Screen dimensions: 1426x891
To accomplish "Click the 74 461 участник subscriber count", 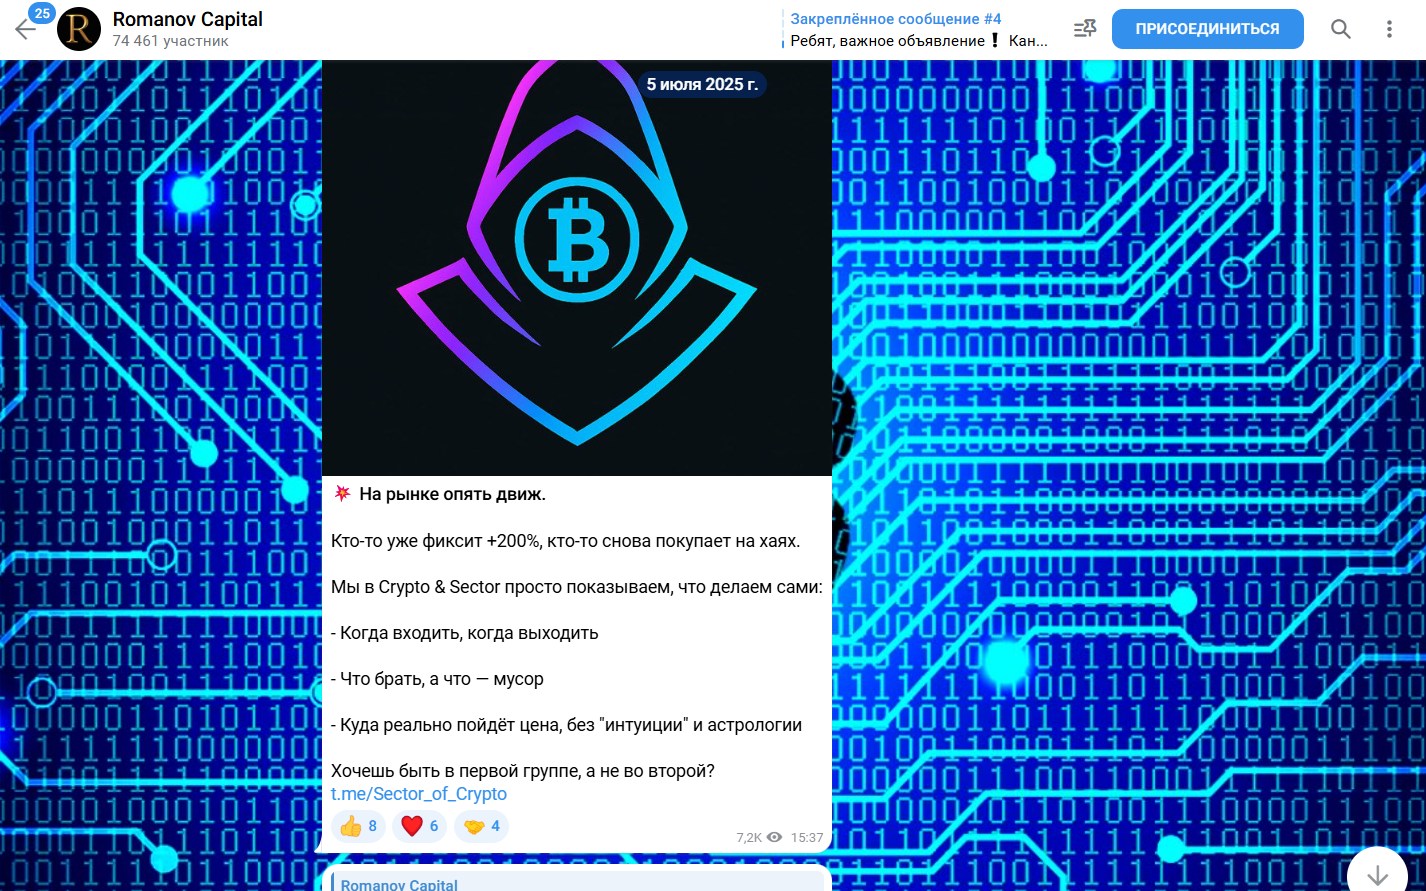I will [171, 41].
